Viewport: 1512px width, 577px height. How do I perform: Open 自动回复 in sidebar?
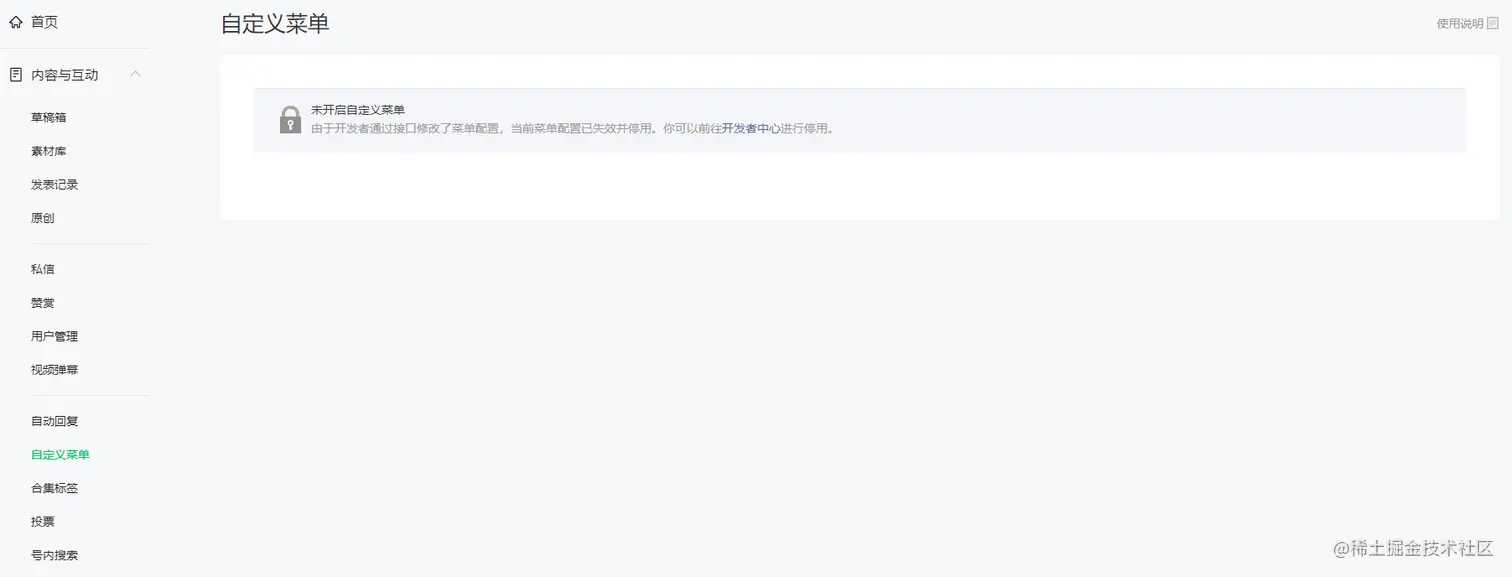[x=55, y=421]
